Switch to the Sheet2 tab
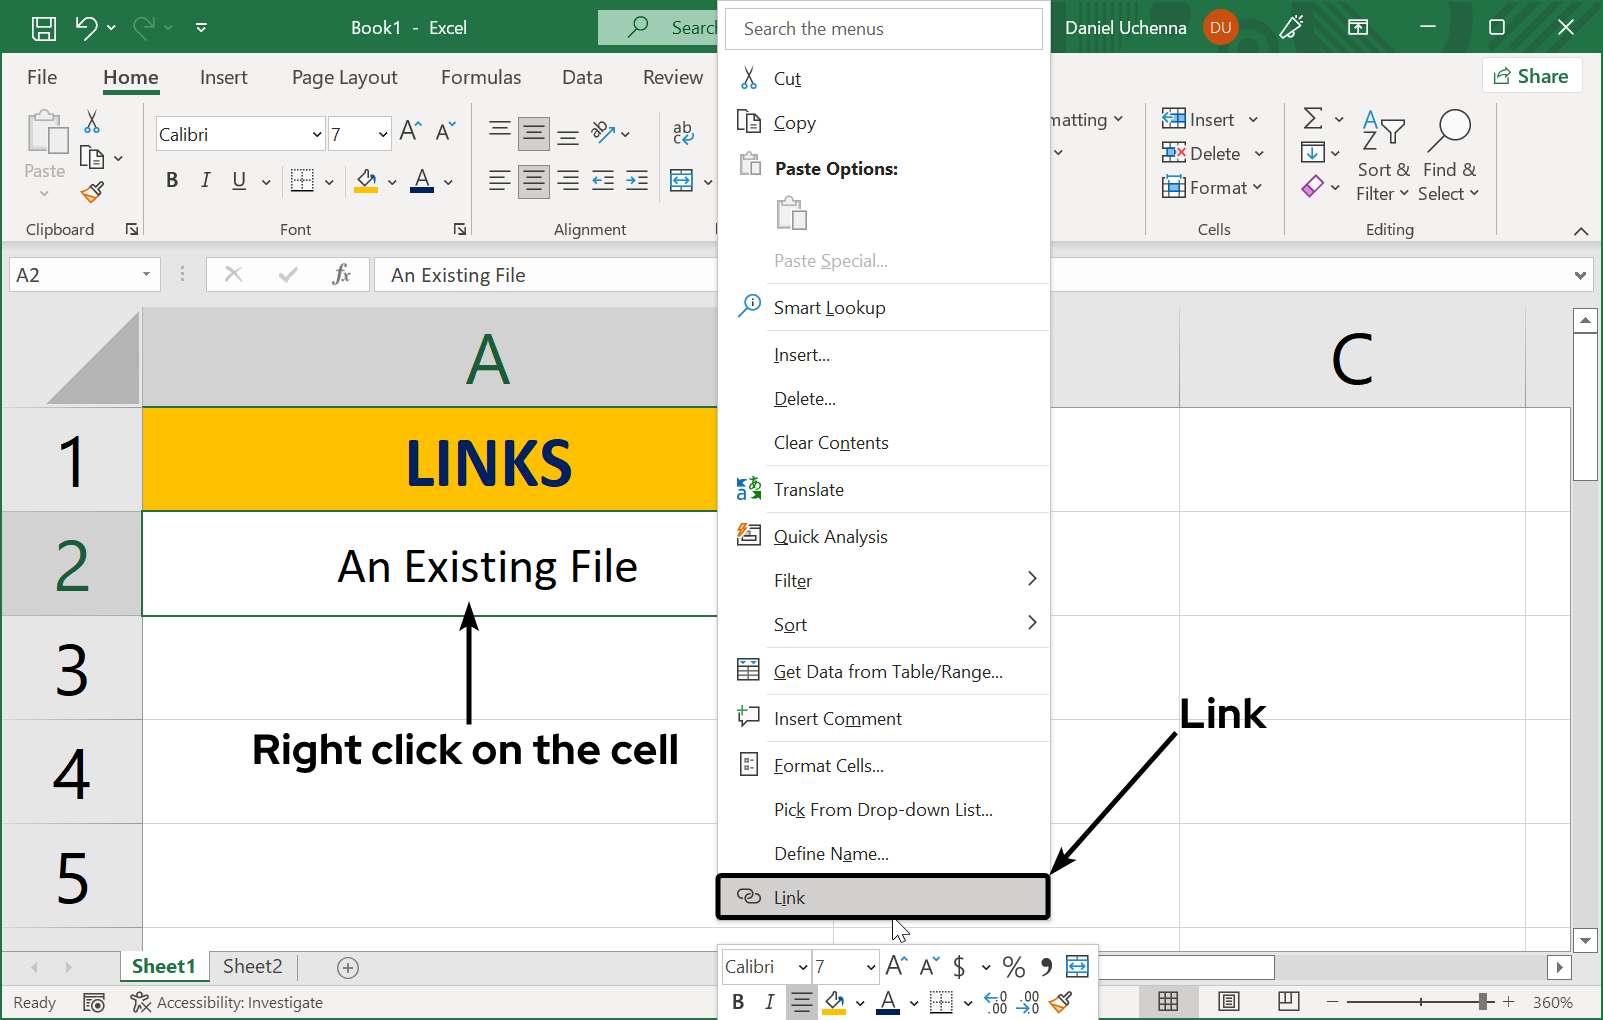The width and height of the screenshot is (1603, 1020). coord(252,966)
